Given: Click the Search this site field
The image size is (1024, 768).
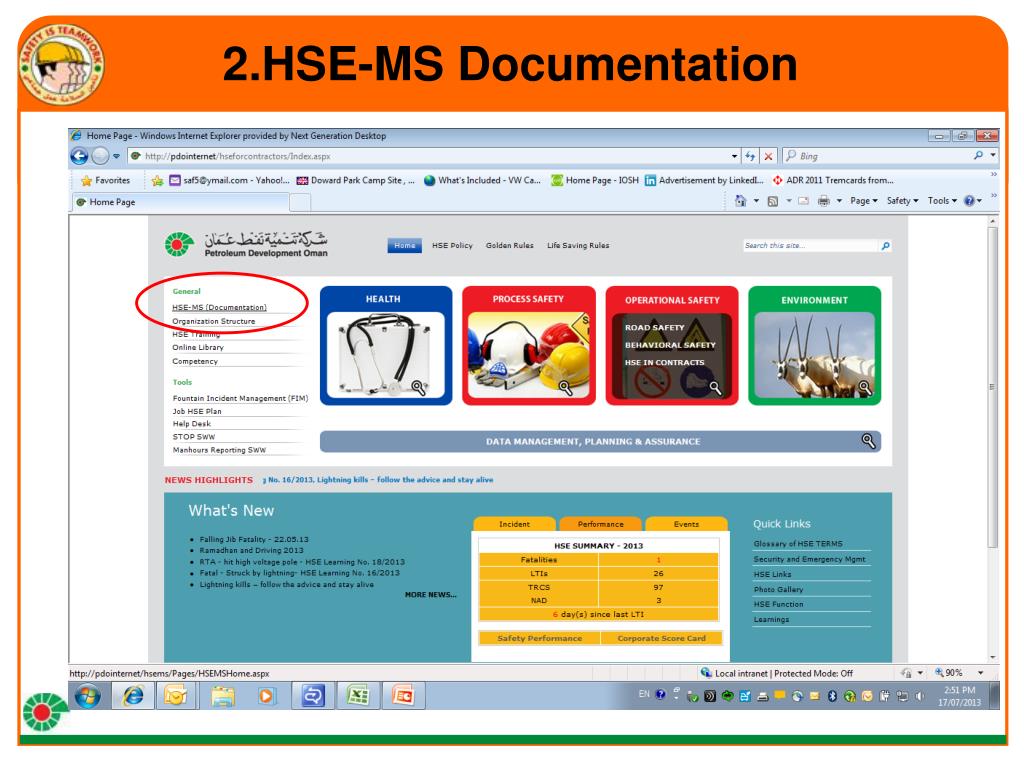Looking at the screenshot, I should [810, 246].
